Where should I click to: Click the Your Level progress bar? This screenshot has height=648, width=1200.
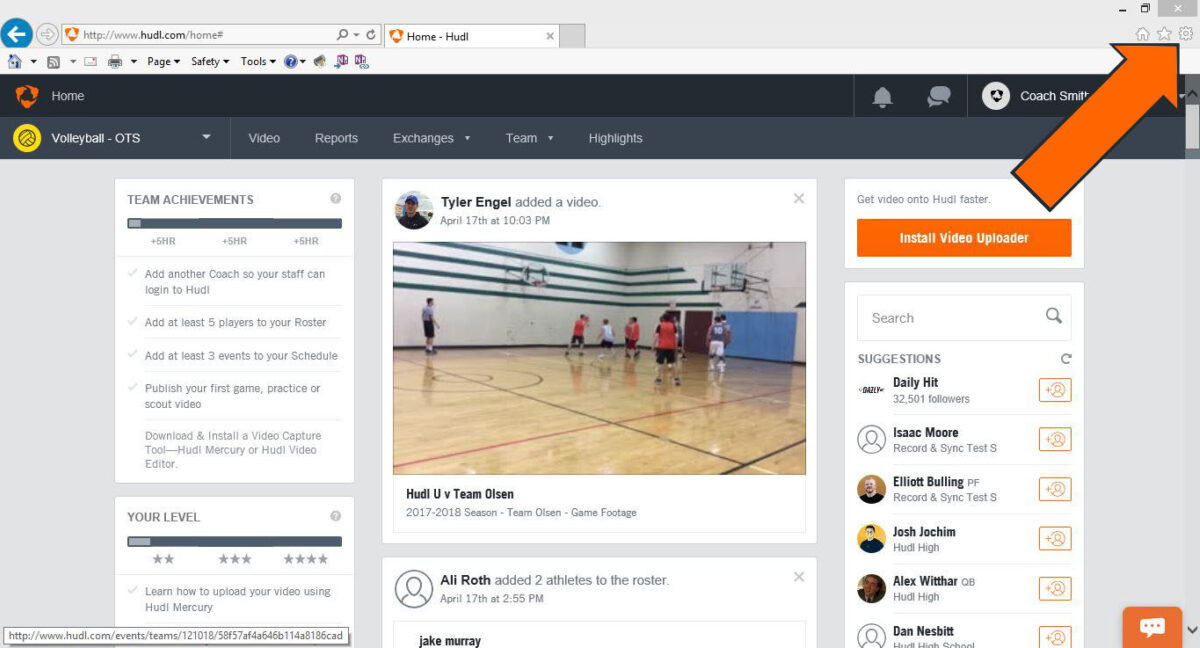pyautogui.click(x=234, y=541)
